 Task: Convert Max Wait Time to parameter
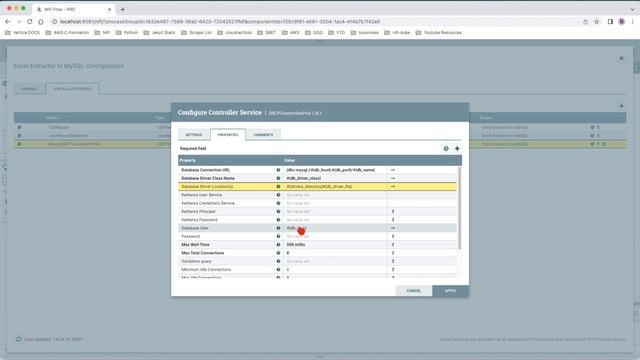(393, 244)
